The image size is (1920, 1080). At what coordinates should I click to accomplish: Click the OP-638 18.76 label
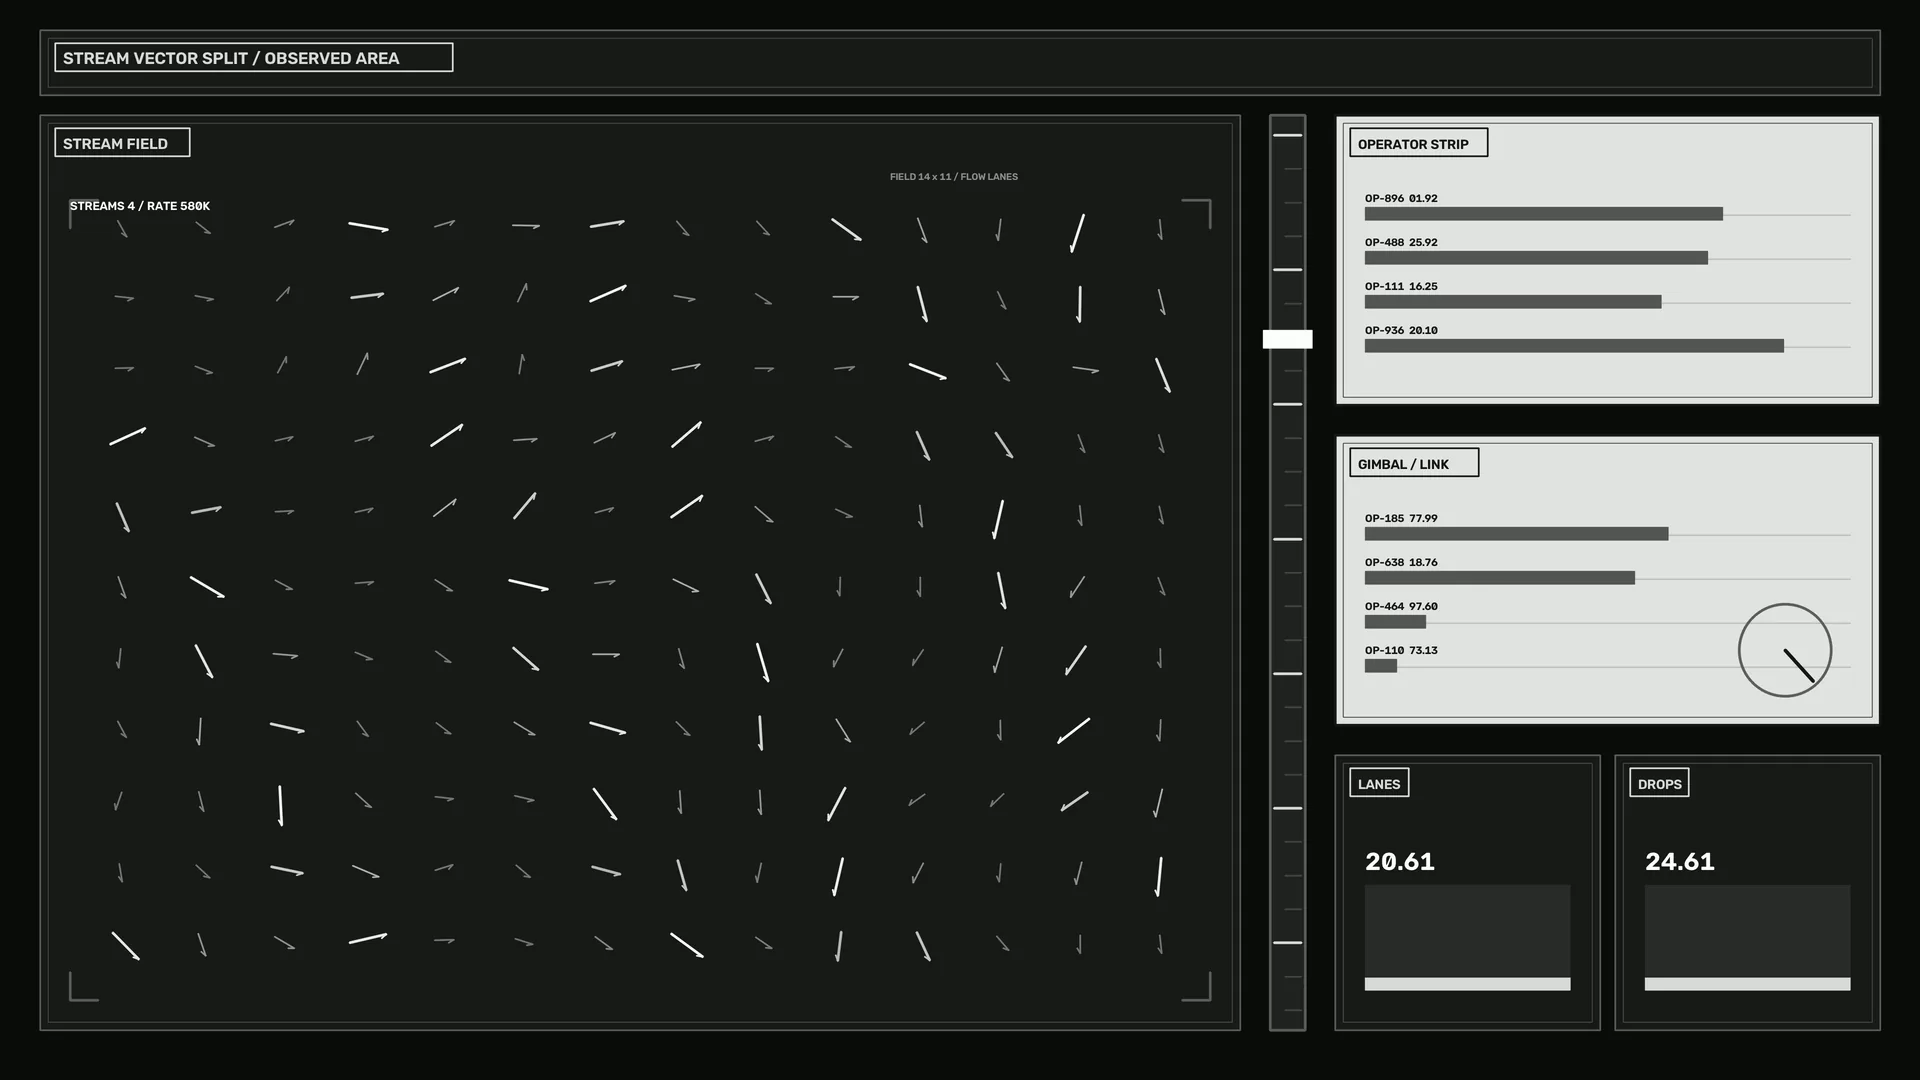(1401, 562)
